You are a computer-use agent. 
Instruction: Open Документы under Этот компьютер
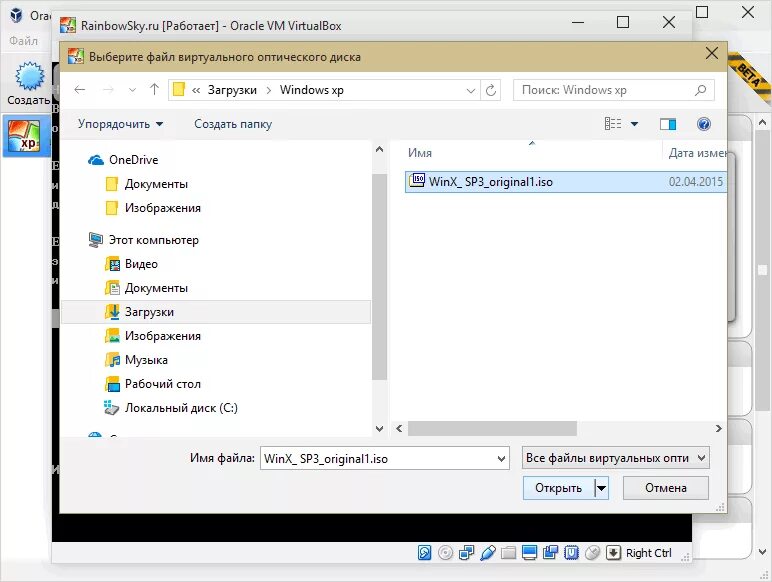tap(156, 288)
